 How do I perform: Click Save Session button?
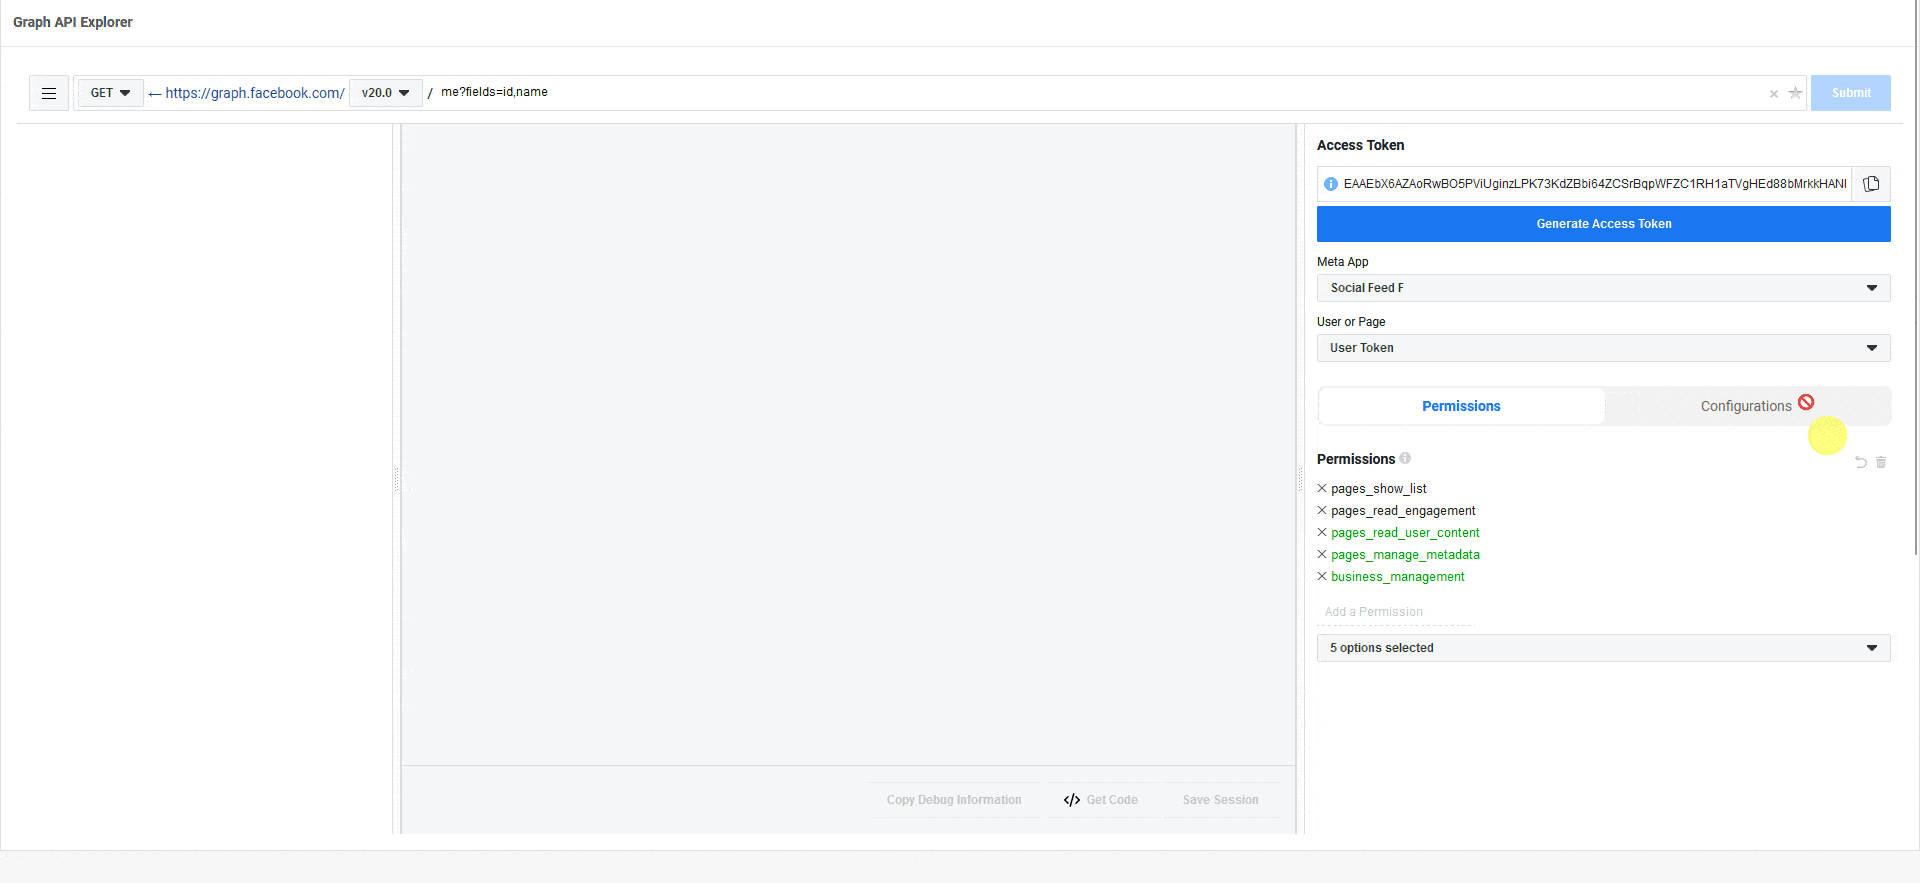(x=1220, y=800)
